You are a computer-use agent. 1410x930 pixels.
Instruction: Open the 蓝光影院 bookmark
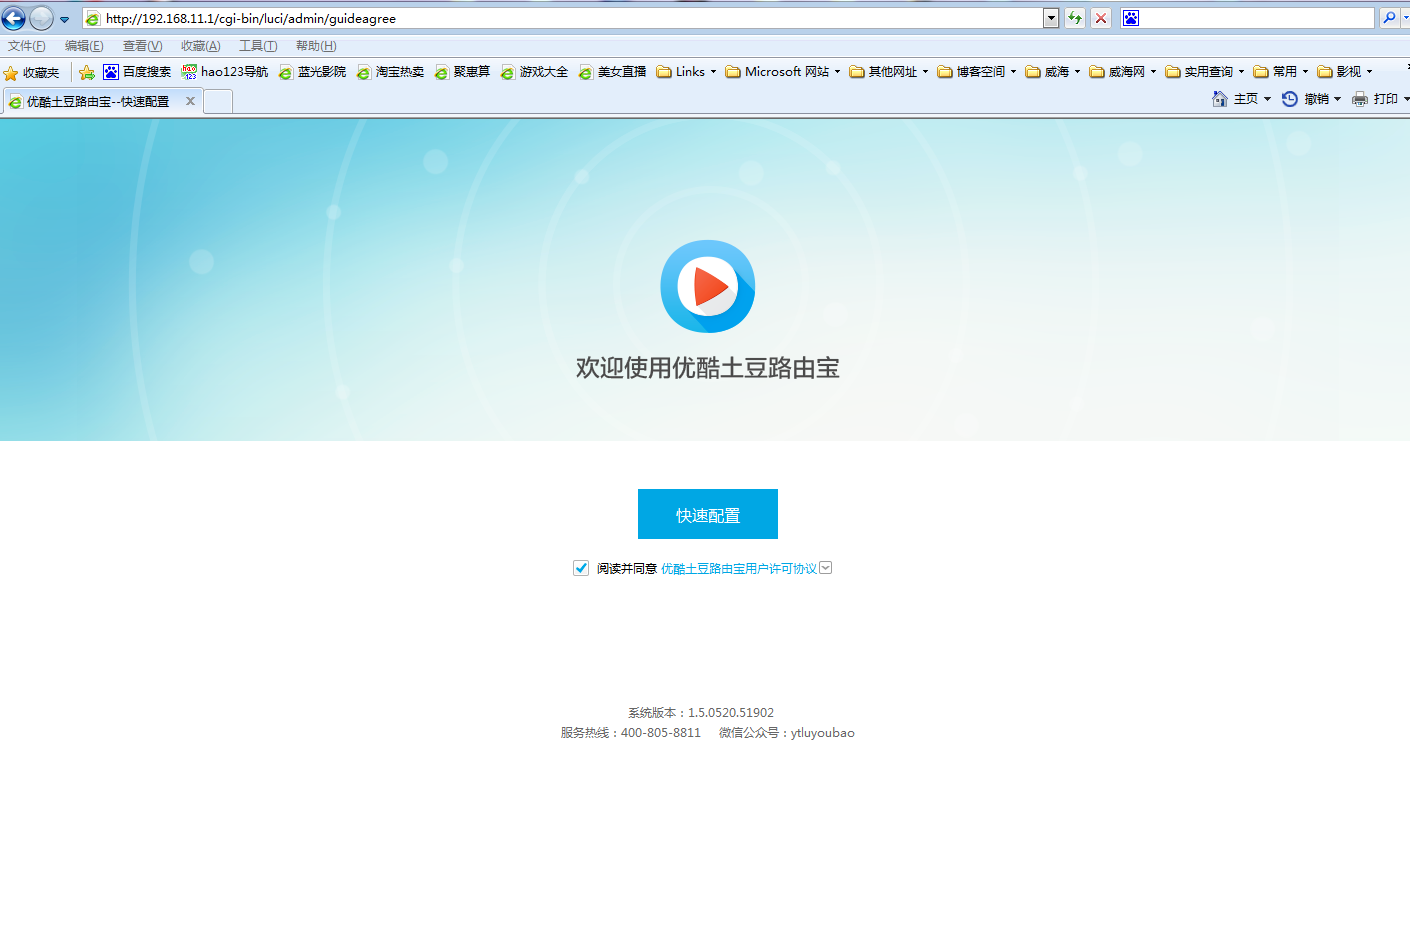(312, 72)
